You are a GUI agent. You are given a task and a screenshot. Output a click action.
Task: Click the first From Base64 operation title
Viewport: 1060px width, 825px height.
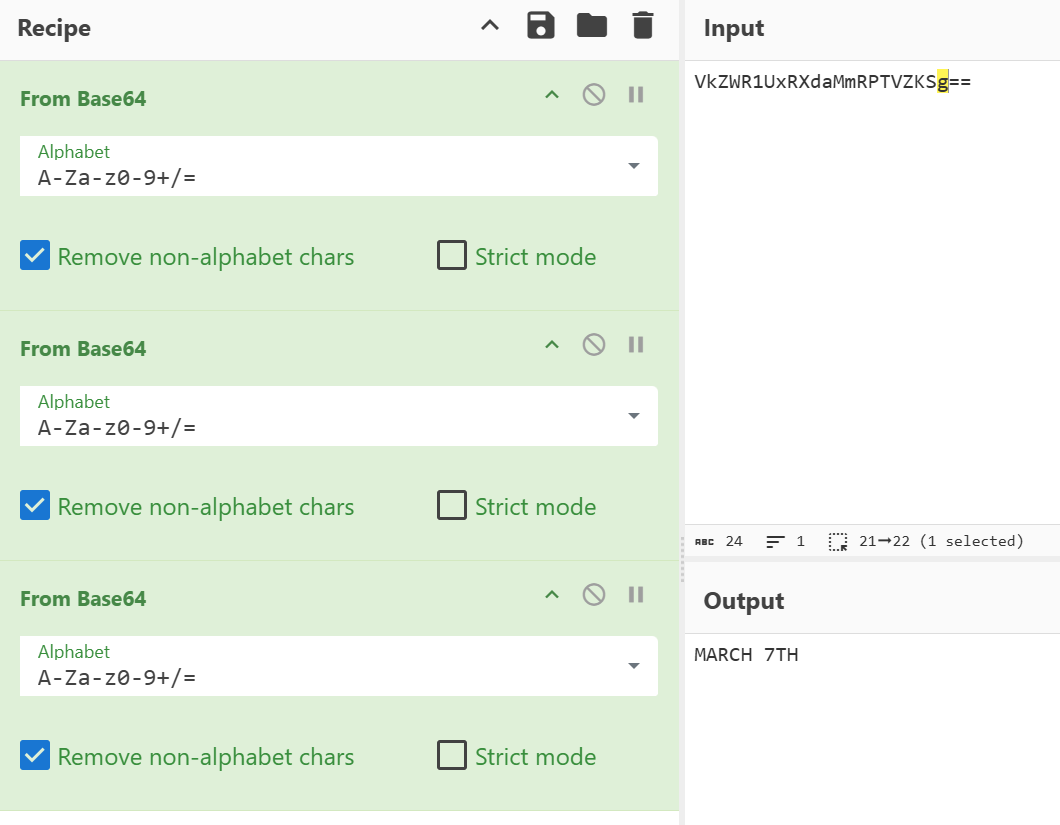(x=83, y=99)
